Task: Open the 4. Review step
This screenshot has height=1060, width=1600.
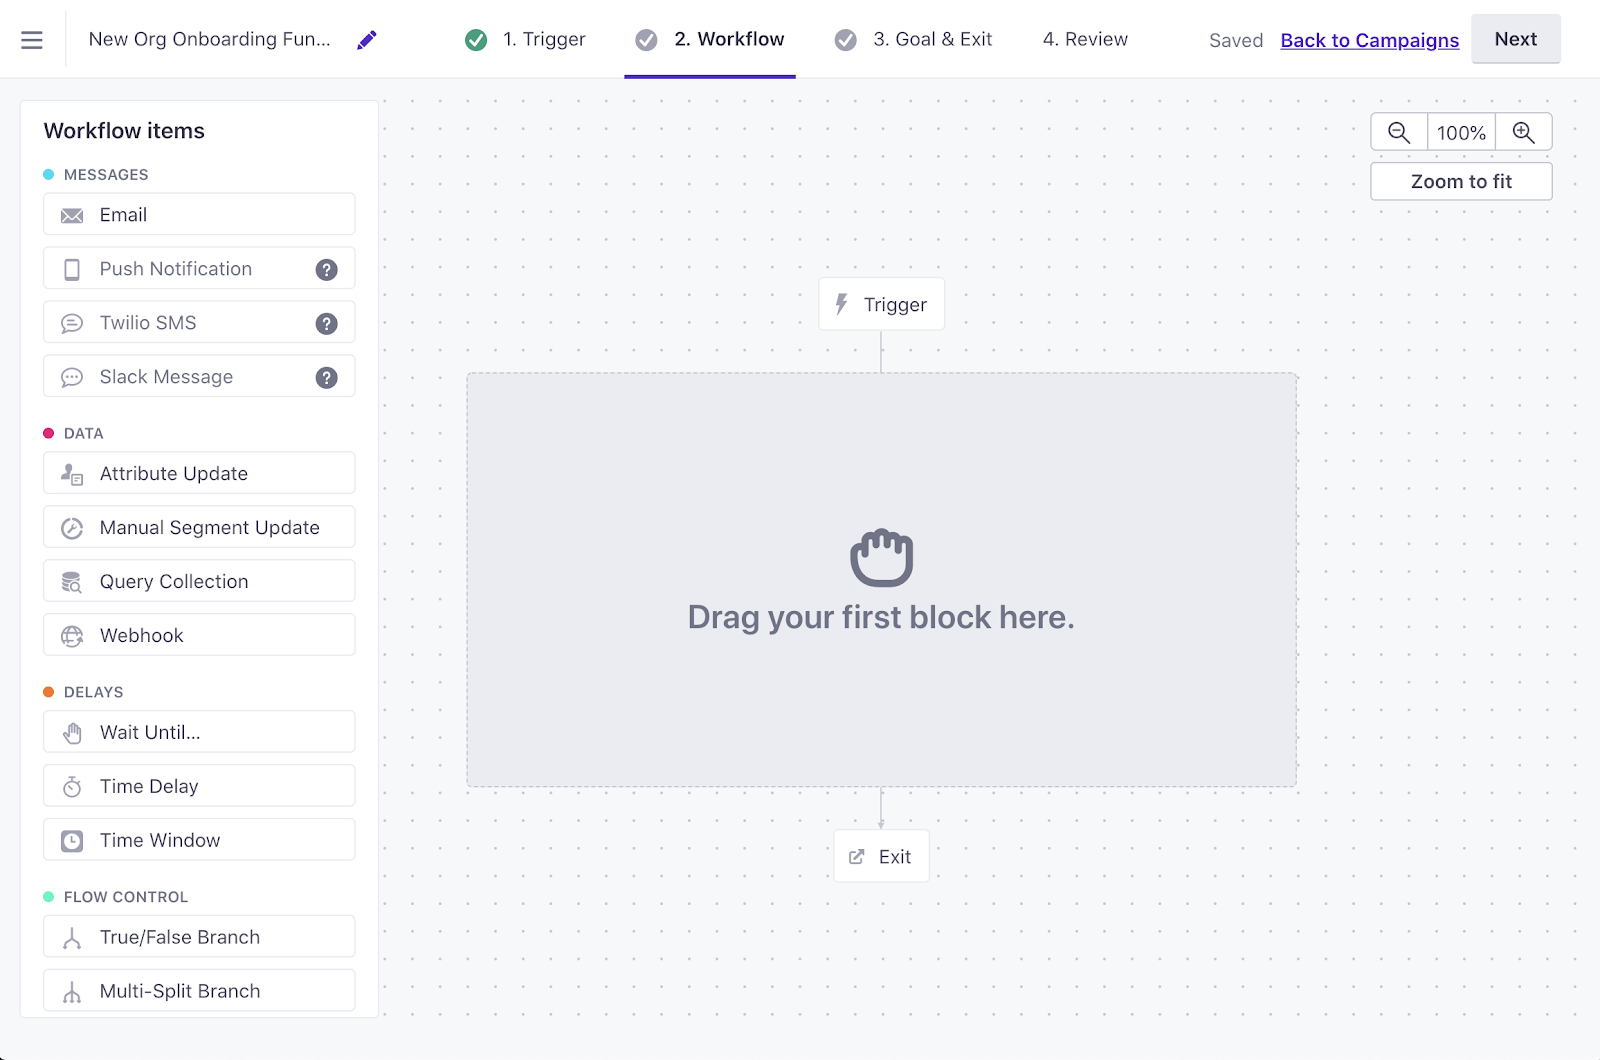Action: tap(1085, 40)
